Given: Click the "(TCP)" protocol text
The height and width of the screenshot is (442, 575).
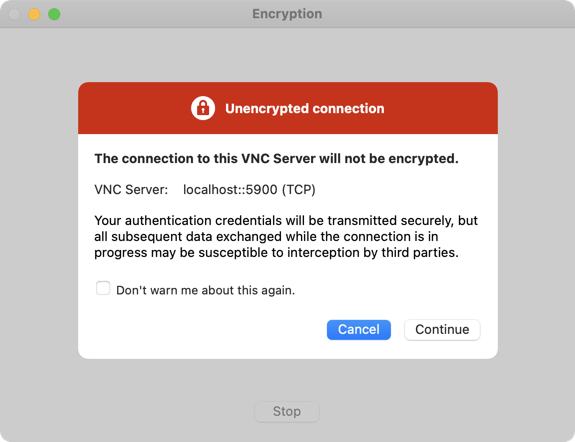Looking at the screenshot, I should click(299, 190).
